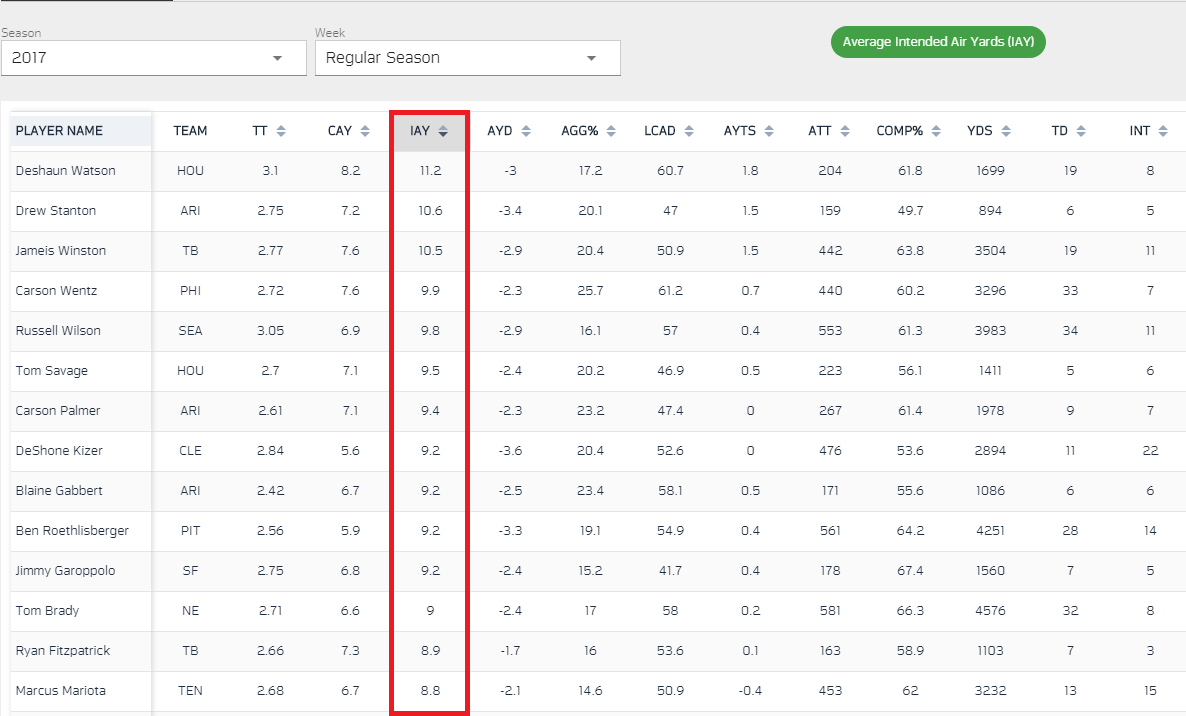The image size is (1186, 716).
Task: Select the Tom Brady row name
Action: pyautogui.click(x=48, y=611)
